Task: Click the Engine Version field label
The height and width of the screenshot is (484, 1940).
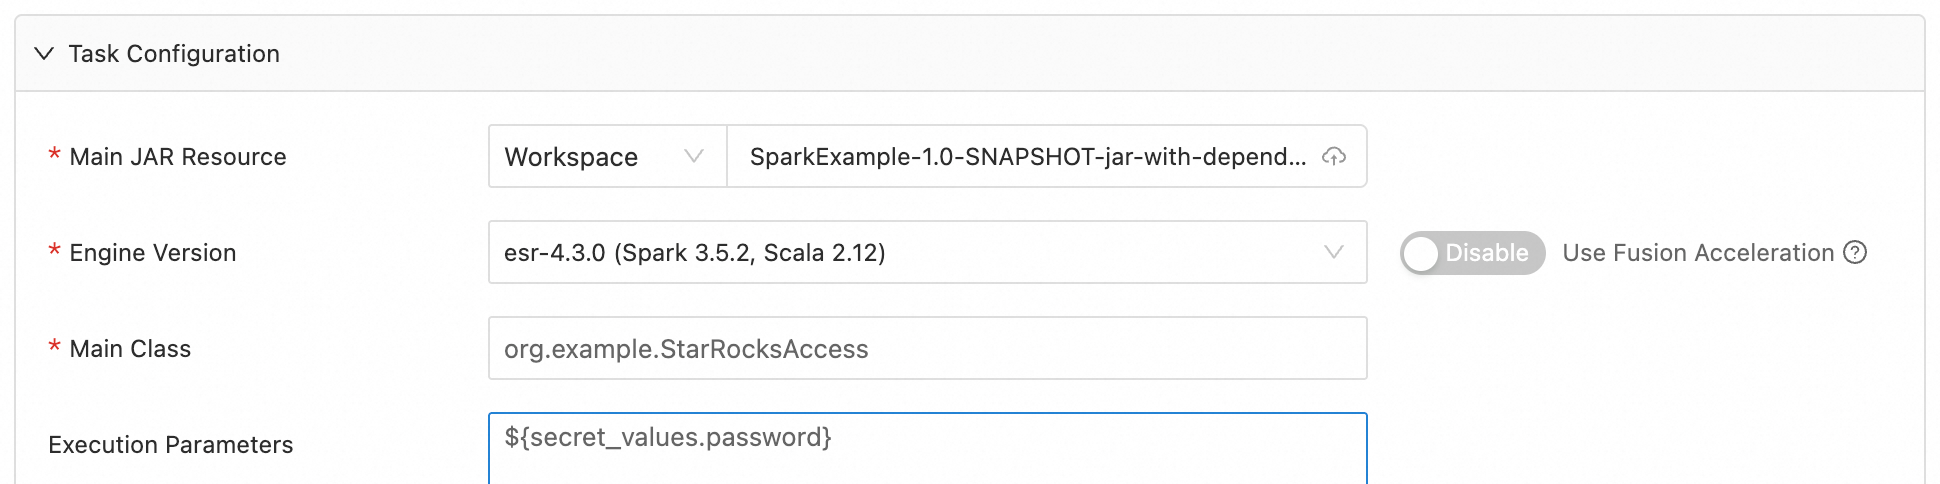Action: click(x=153, y=253)
